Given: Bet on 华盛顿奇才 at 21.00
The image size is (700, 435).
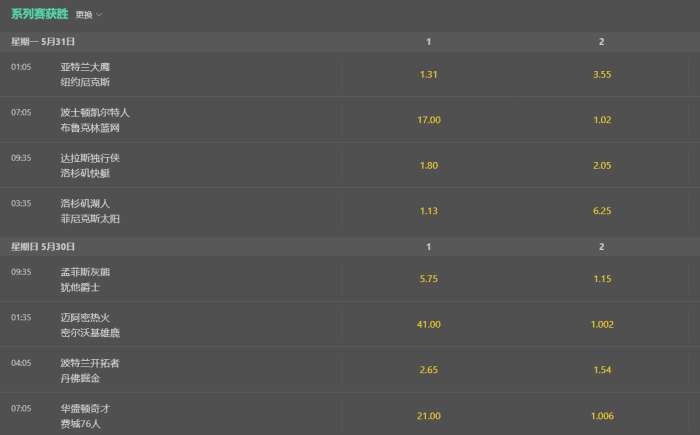Looking at the screenshot, I should [429, 416].
